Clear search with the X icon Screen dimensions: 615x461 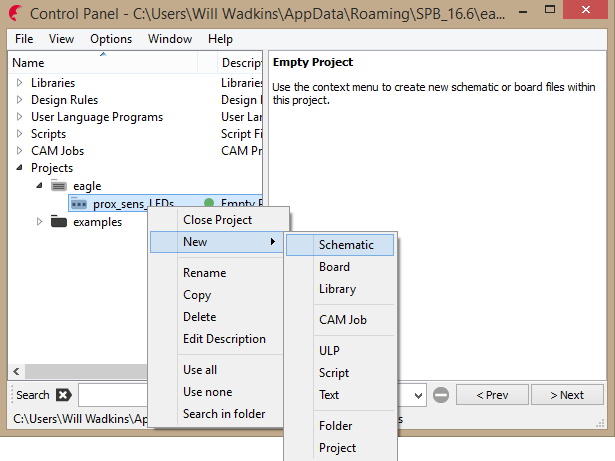[x=64, y=395]
